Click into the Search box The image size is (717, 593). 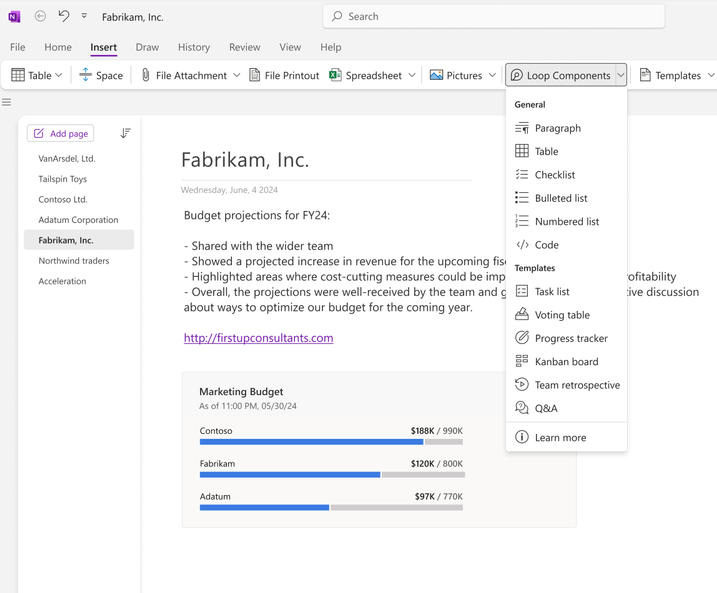(x=494, y=16)
